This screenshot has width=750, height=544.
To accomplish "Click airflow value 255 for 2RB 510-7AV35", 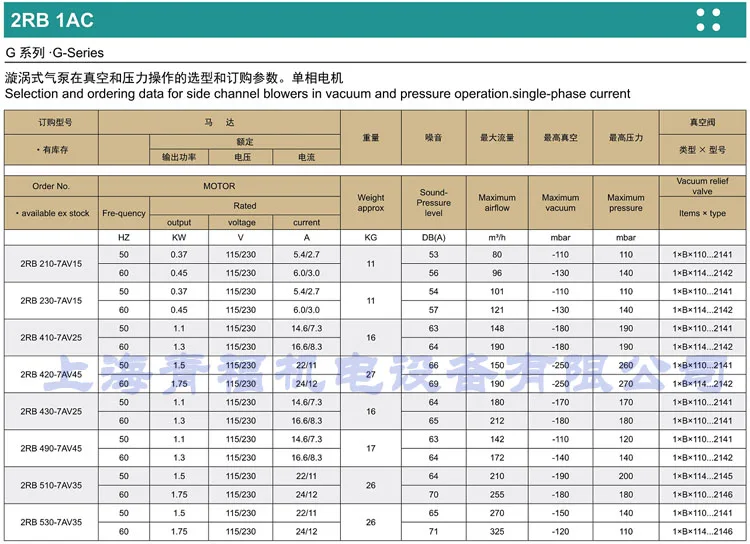I will pyautogui.click(x=497, y=495).
